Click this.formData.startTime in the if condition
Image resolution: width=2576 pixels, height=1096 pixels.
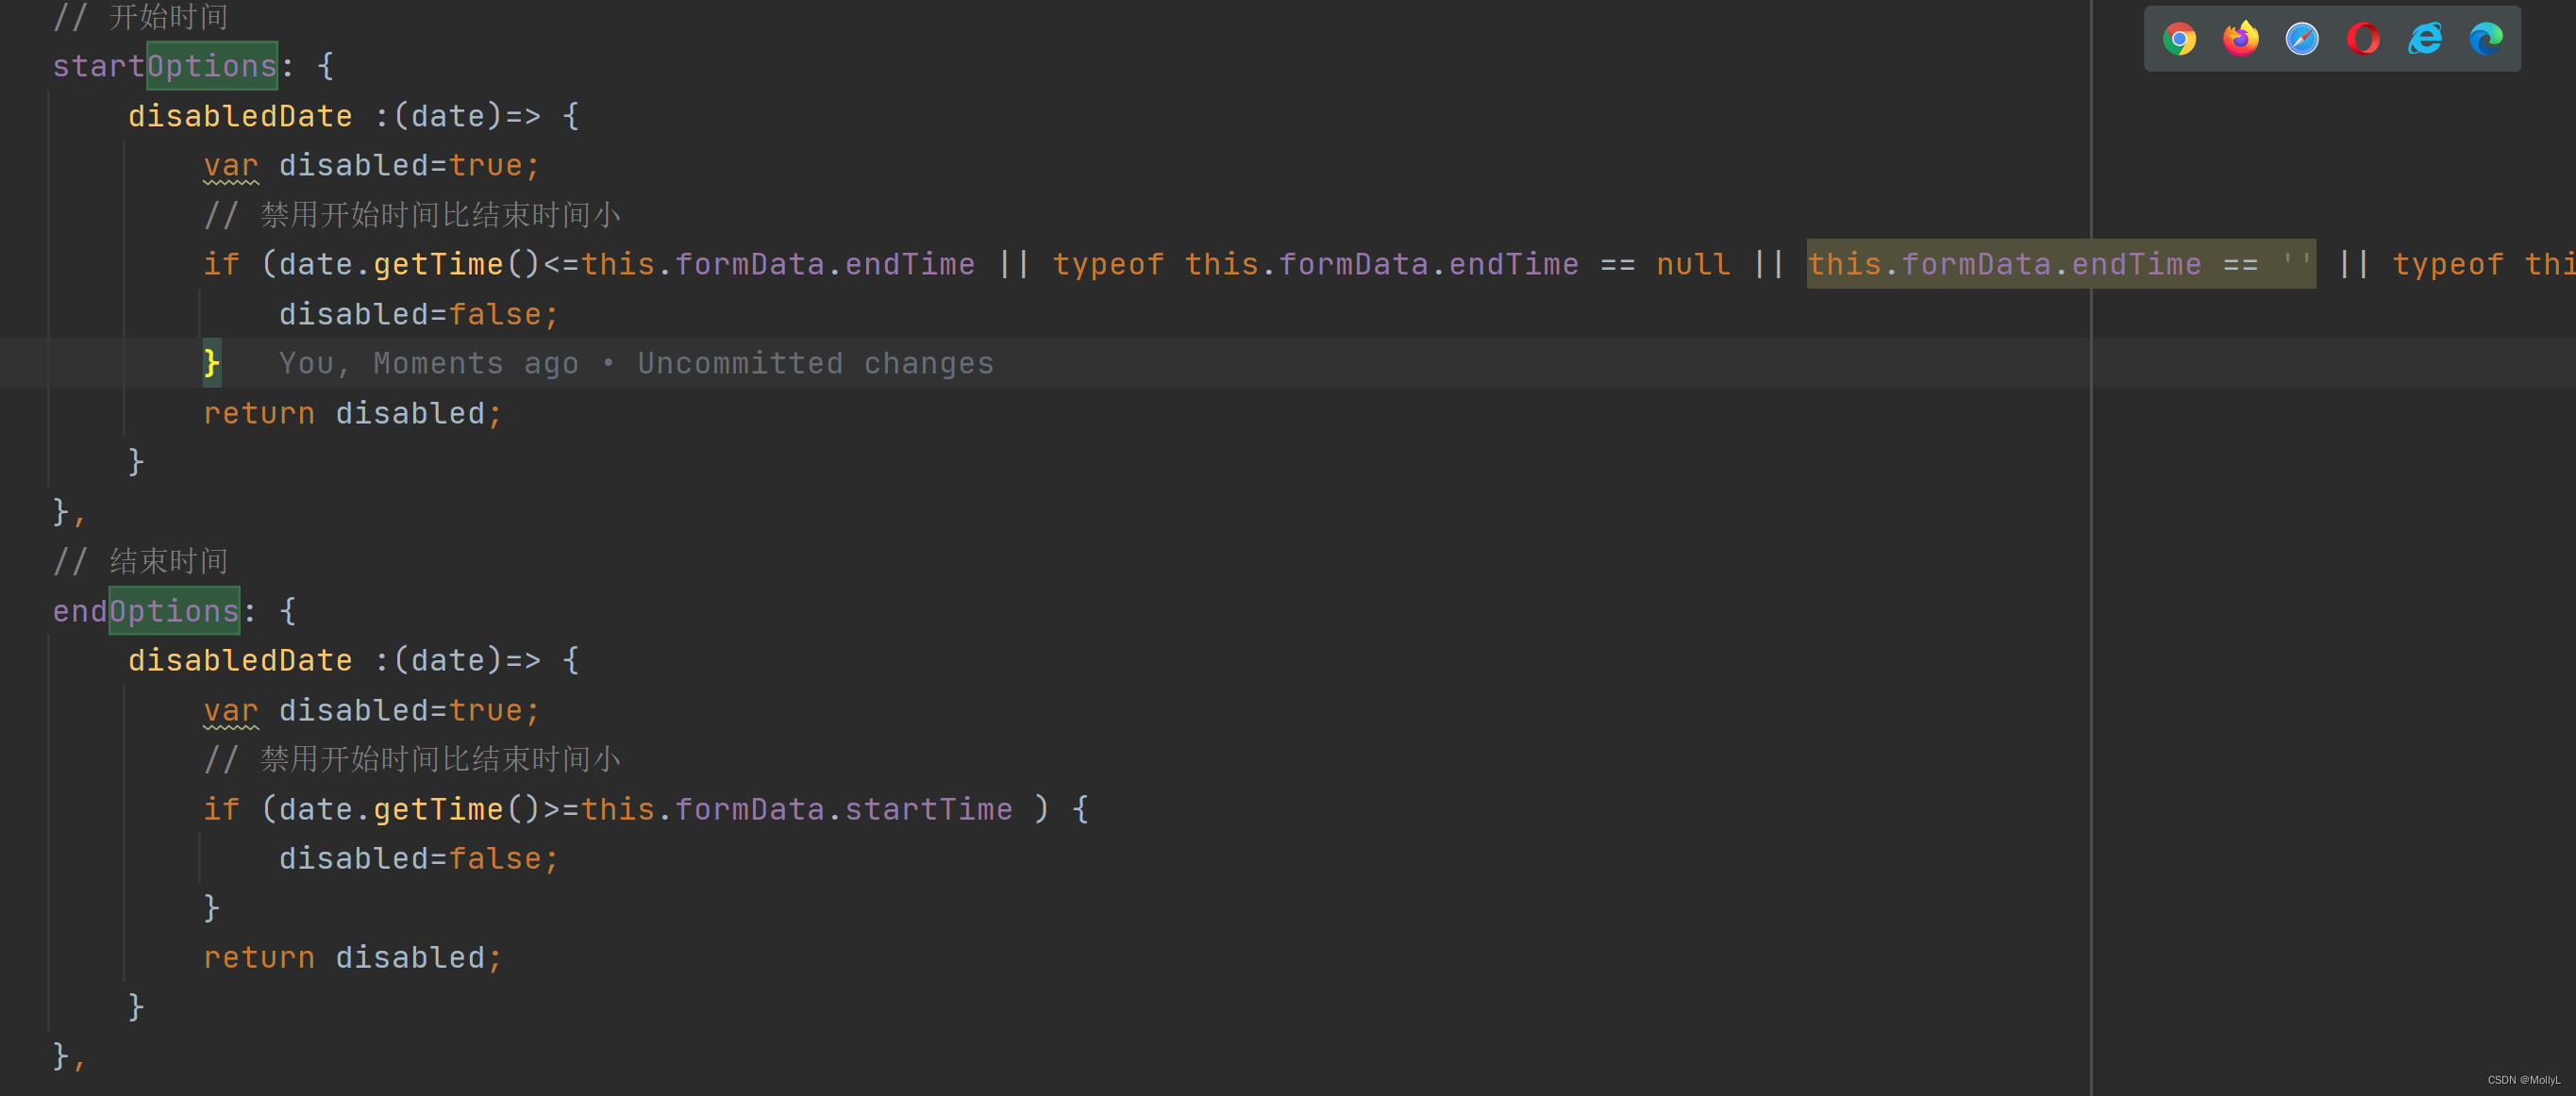[797, 809]
